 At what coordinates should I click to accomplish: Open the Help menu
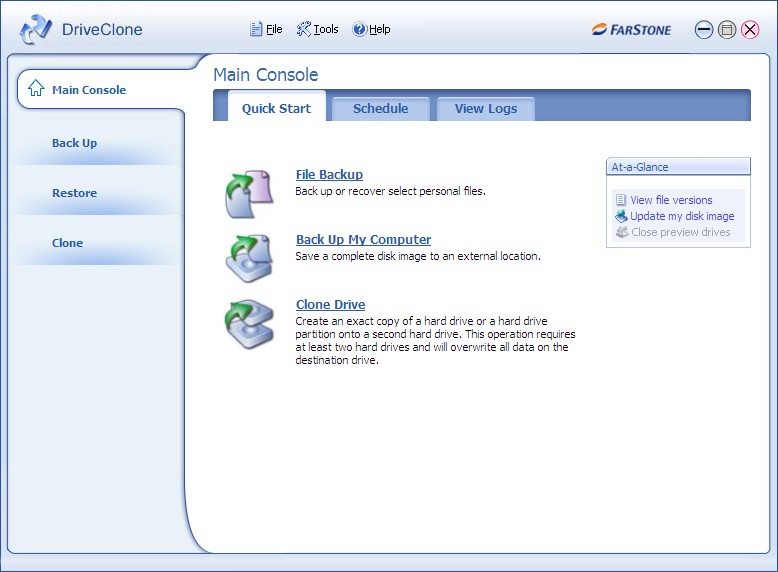[371, 30]
